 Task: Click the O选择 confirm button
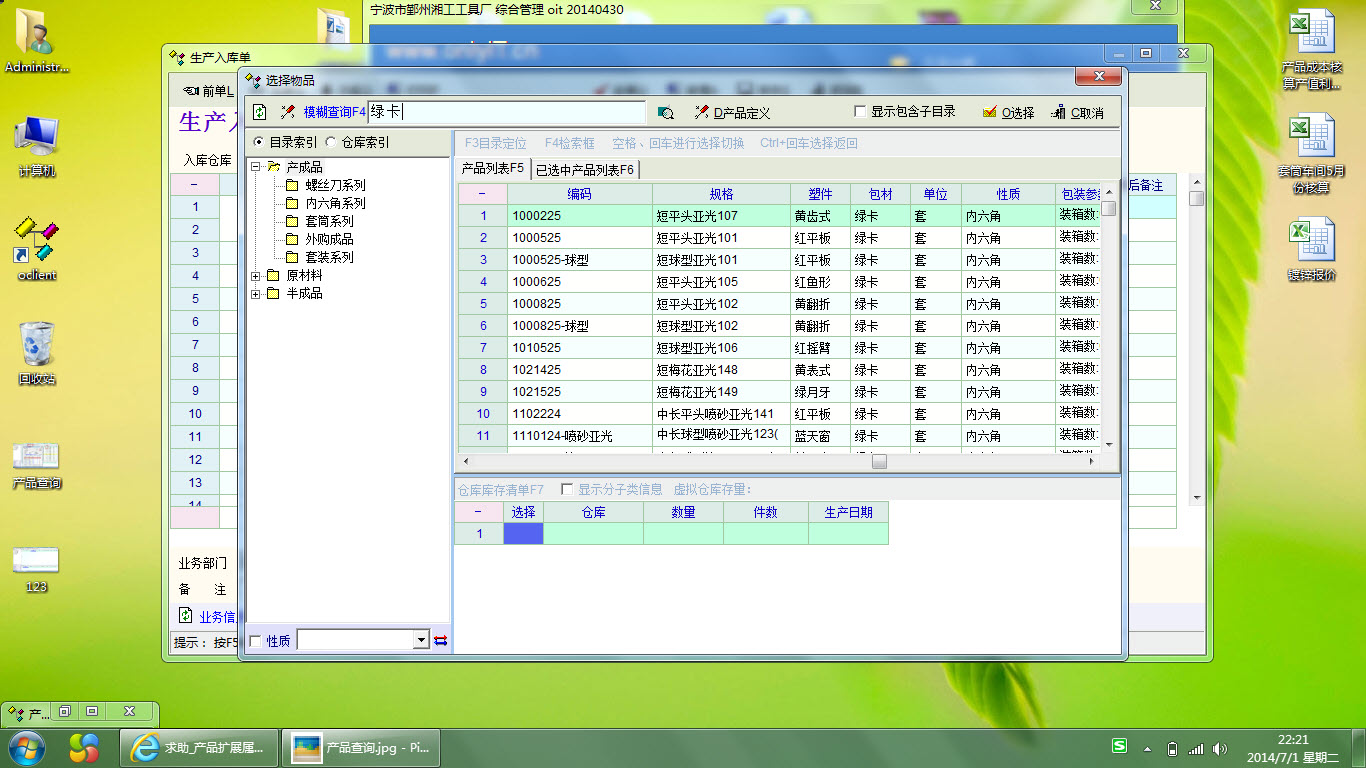point(1009,113)
